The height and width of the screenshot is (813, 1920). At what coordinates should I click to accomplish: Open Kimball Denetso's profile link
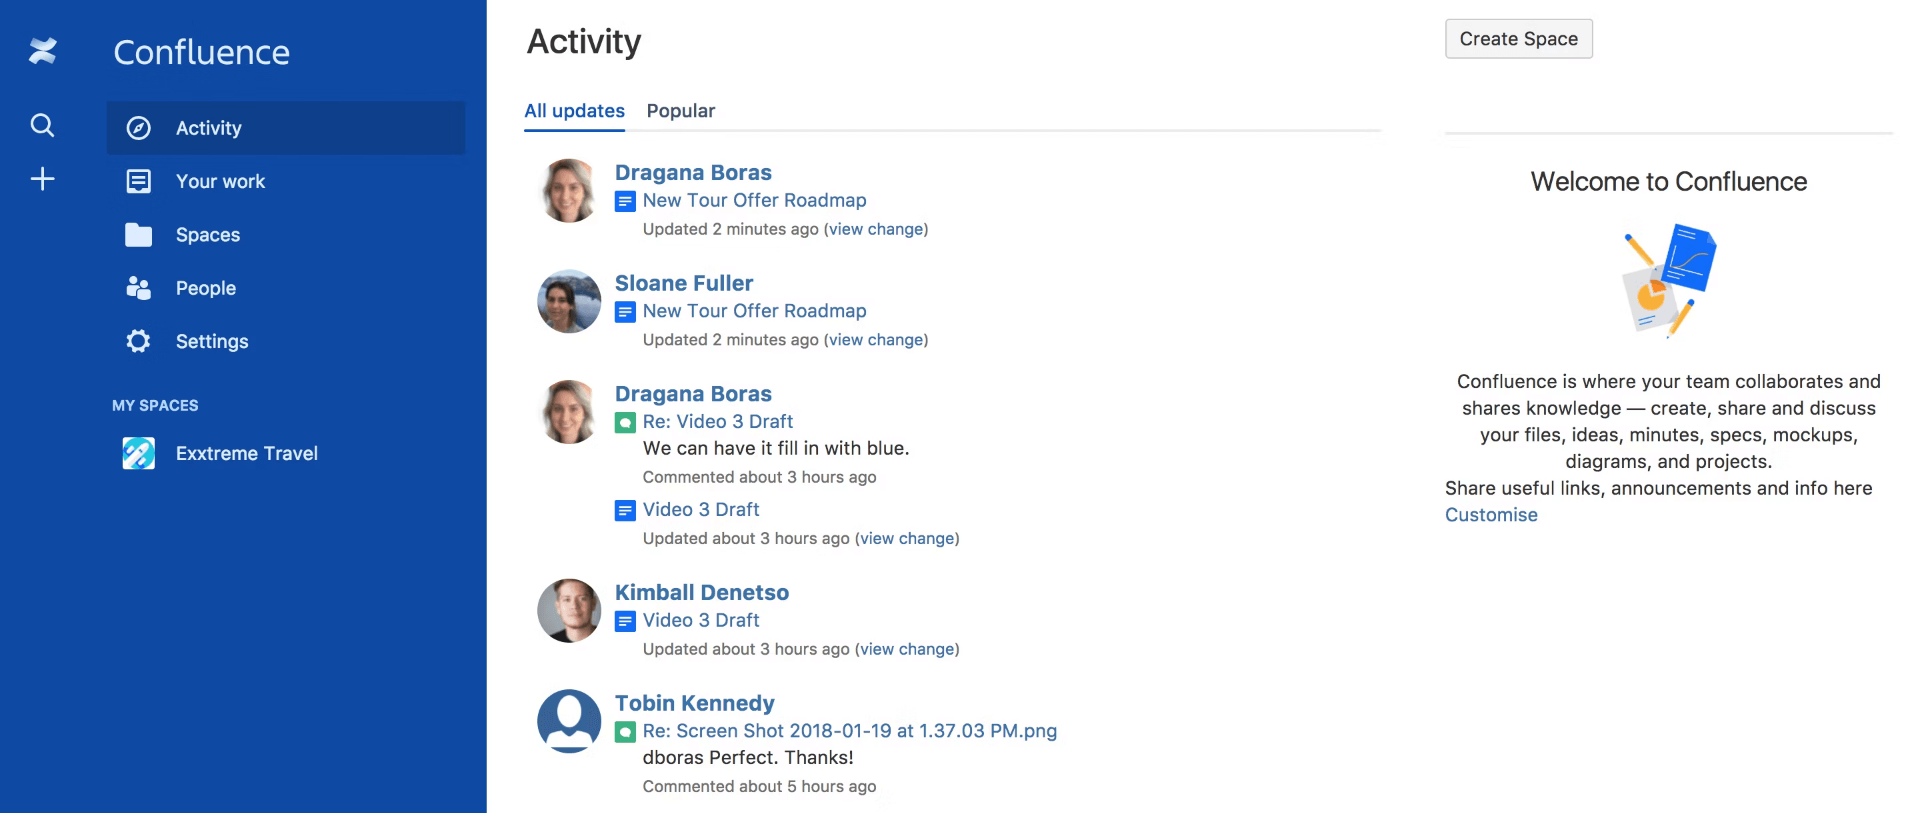pyautogui.click(x=702, y=593)
